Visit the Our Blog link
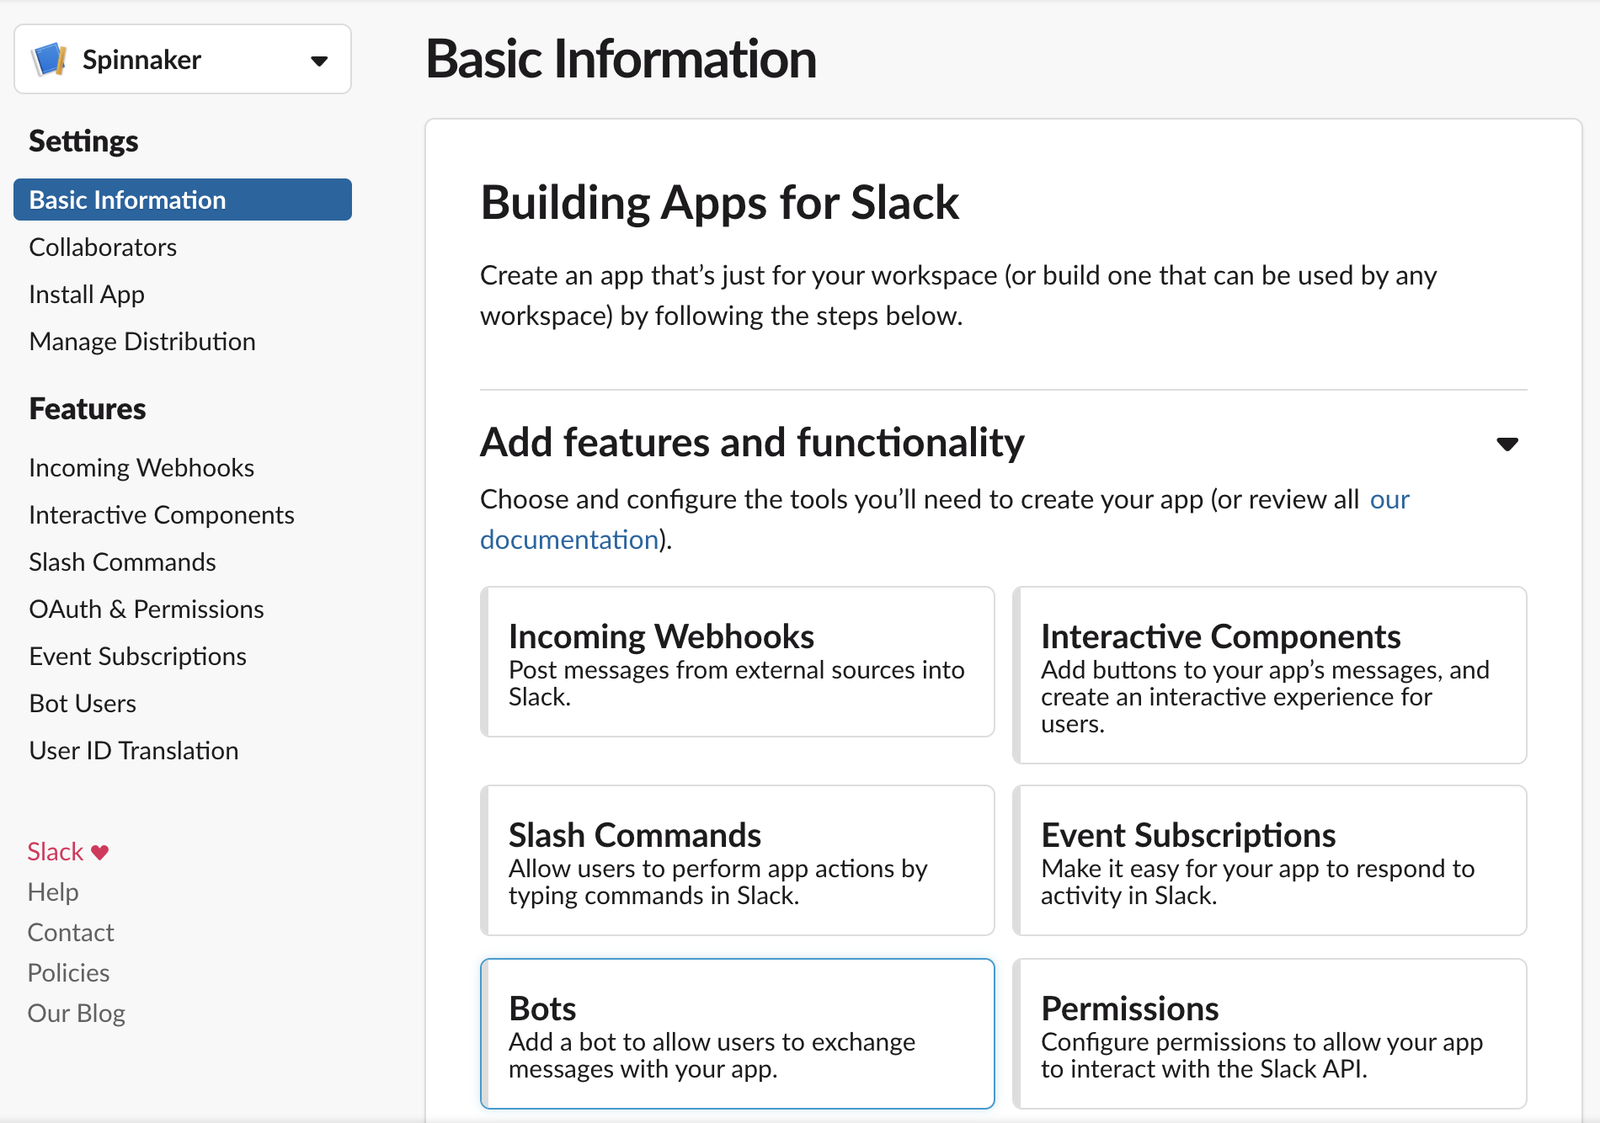 (76, 1013)
